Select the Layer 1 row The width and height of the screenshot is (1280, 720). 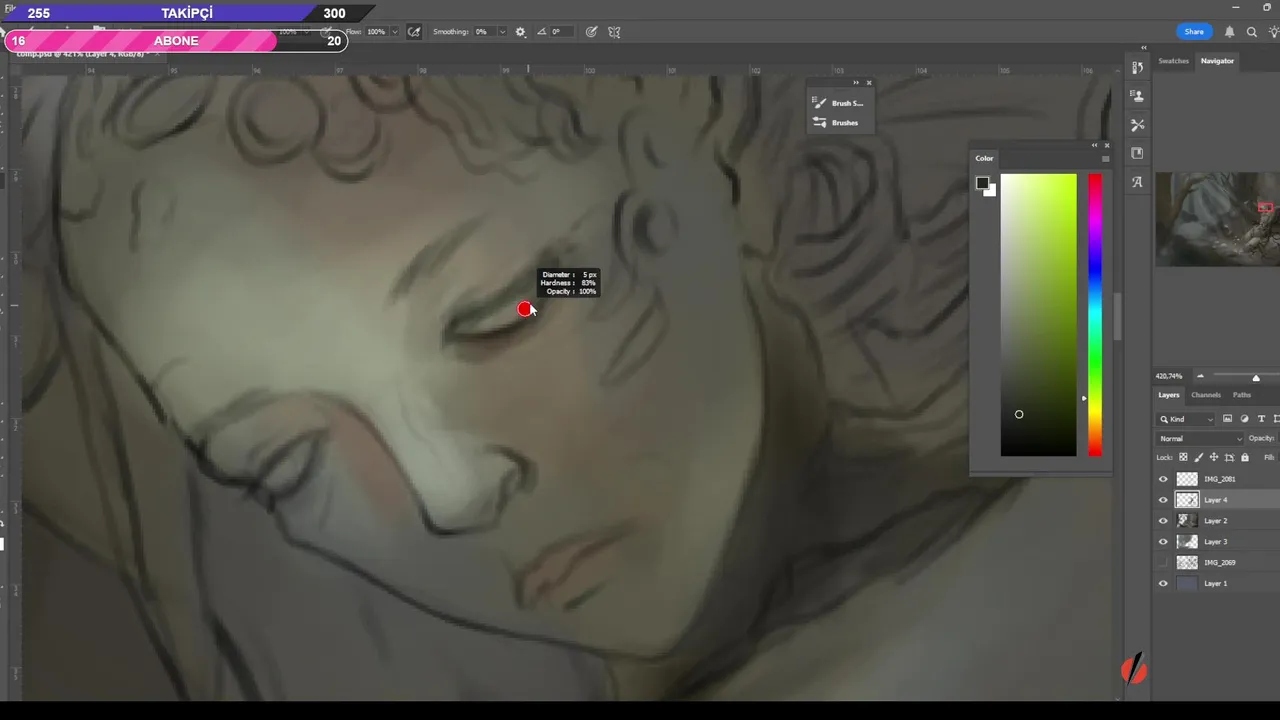1217,584
